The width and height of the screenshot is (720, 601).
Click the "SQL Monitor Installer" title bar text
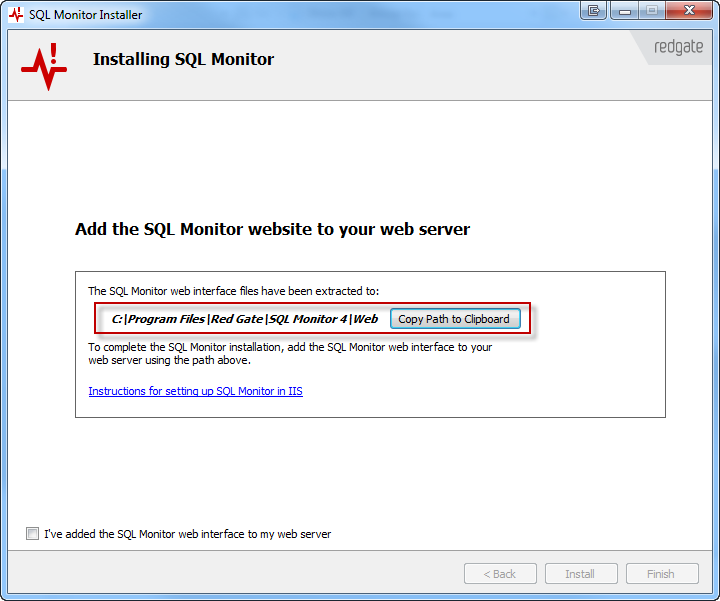click(x=85, y=15)
